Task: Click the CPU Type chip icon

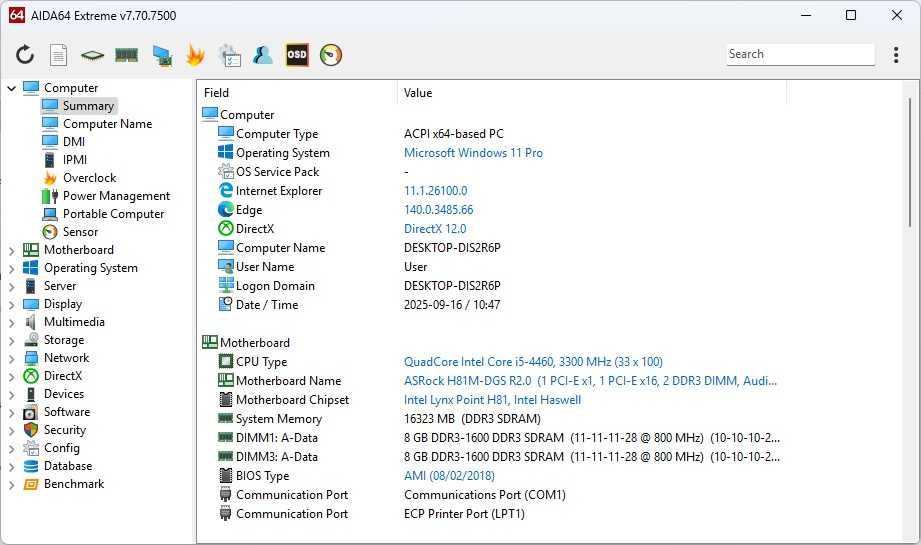Action: 226,361
